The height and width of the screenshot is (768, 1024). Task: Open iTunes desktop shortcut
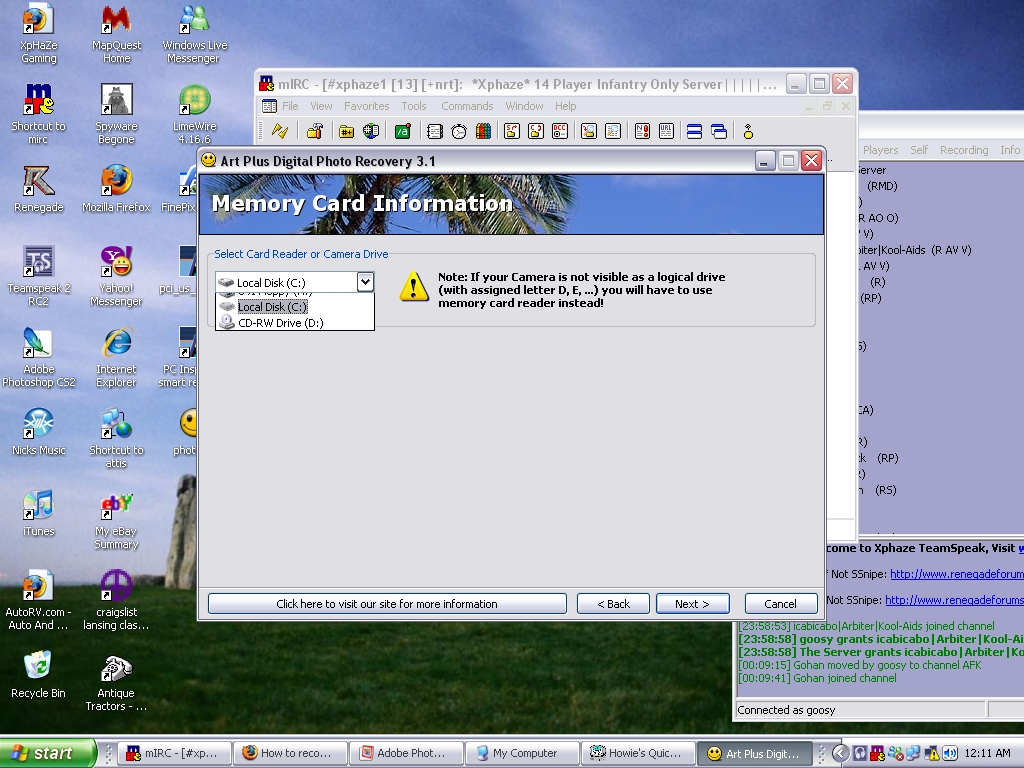(38, 512)
